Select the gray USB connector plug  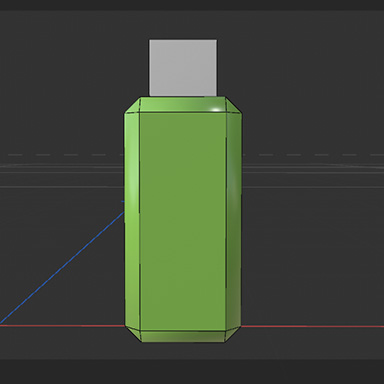(x=183, y=68)
